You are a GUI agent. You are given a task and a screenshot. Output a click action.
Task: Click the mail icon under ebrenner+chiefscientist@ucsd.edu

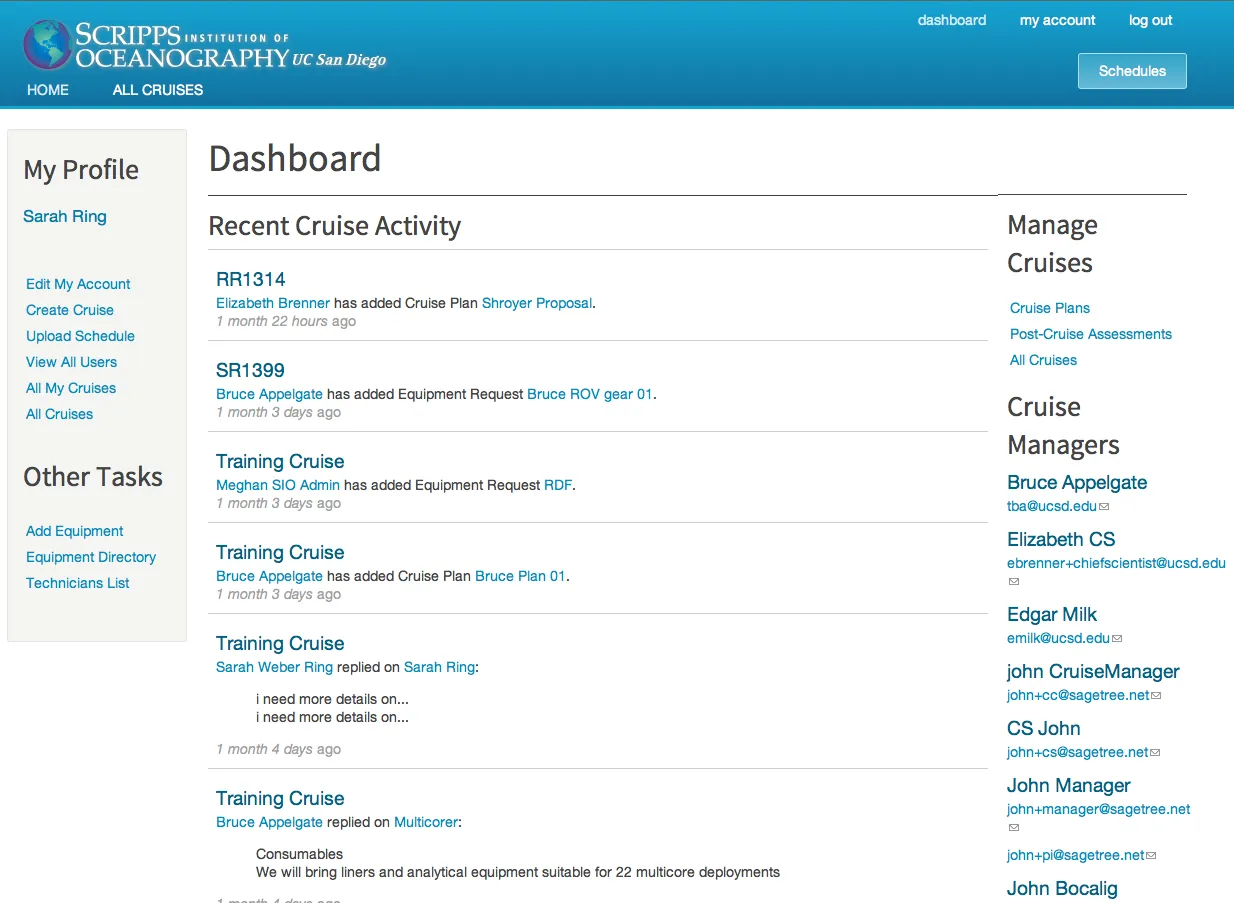coord(1013,582)
